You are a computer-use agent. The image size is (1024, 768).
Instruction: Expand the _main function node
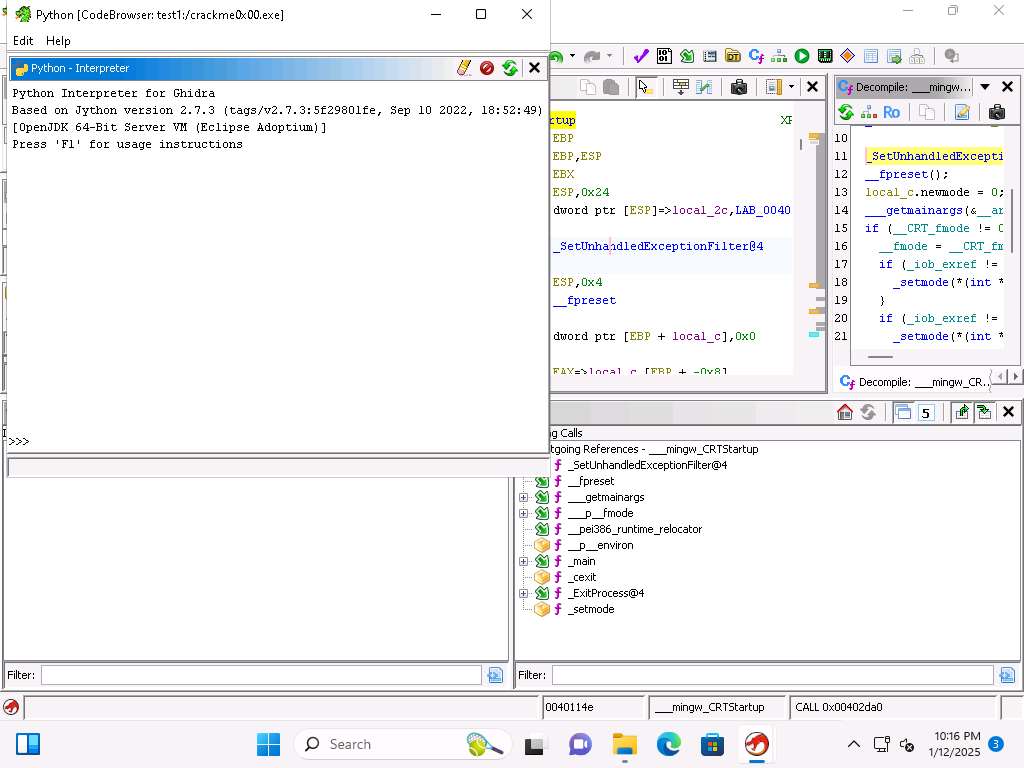pyautogui.click(x=523, y=561)
